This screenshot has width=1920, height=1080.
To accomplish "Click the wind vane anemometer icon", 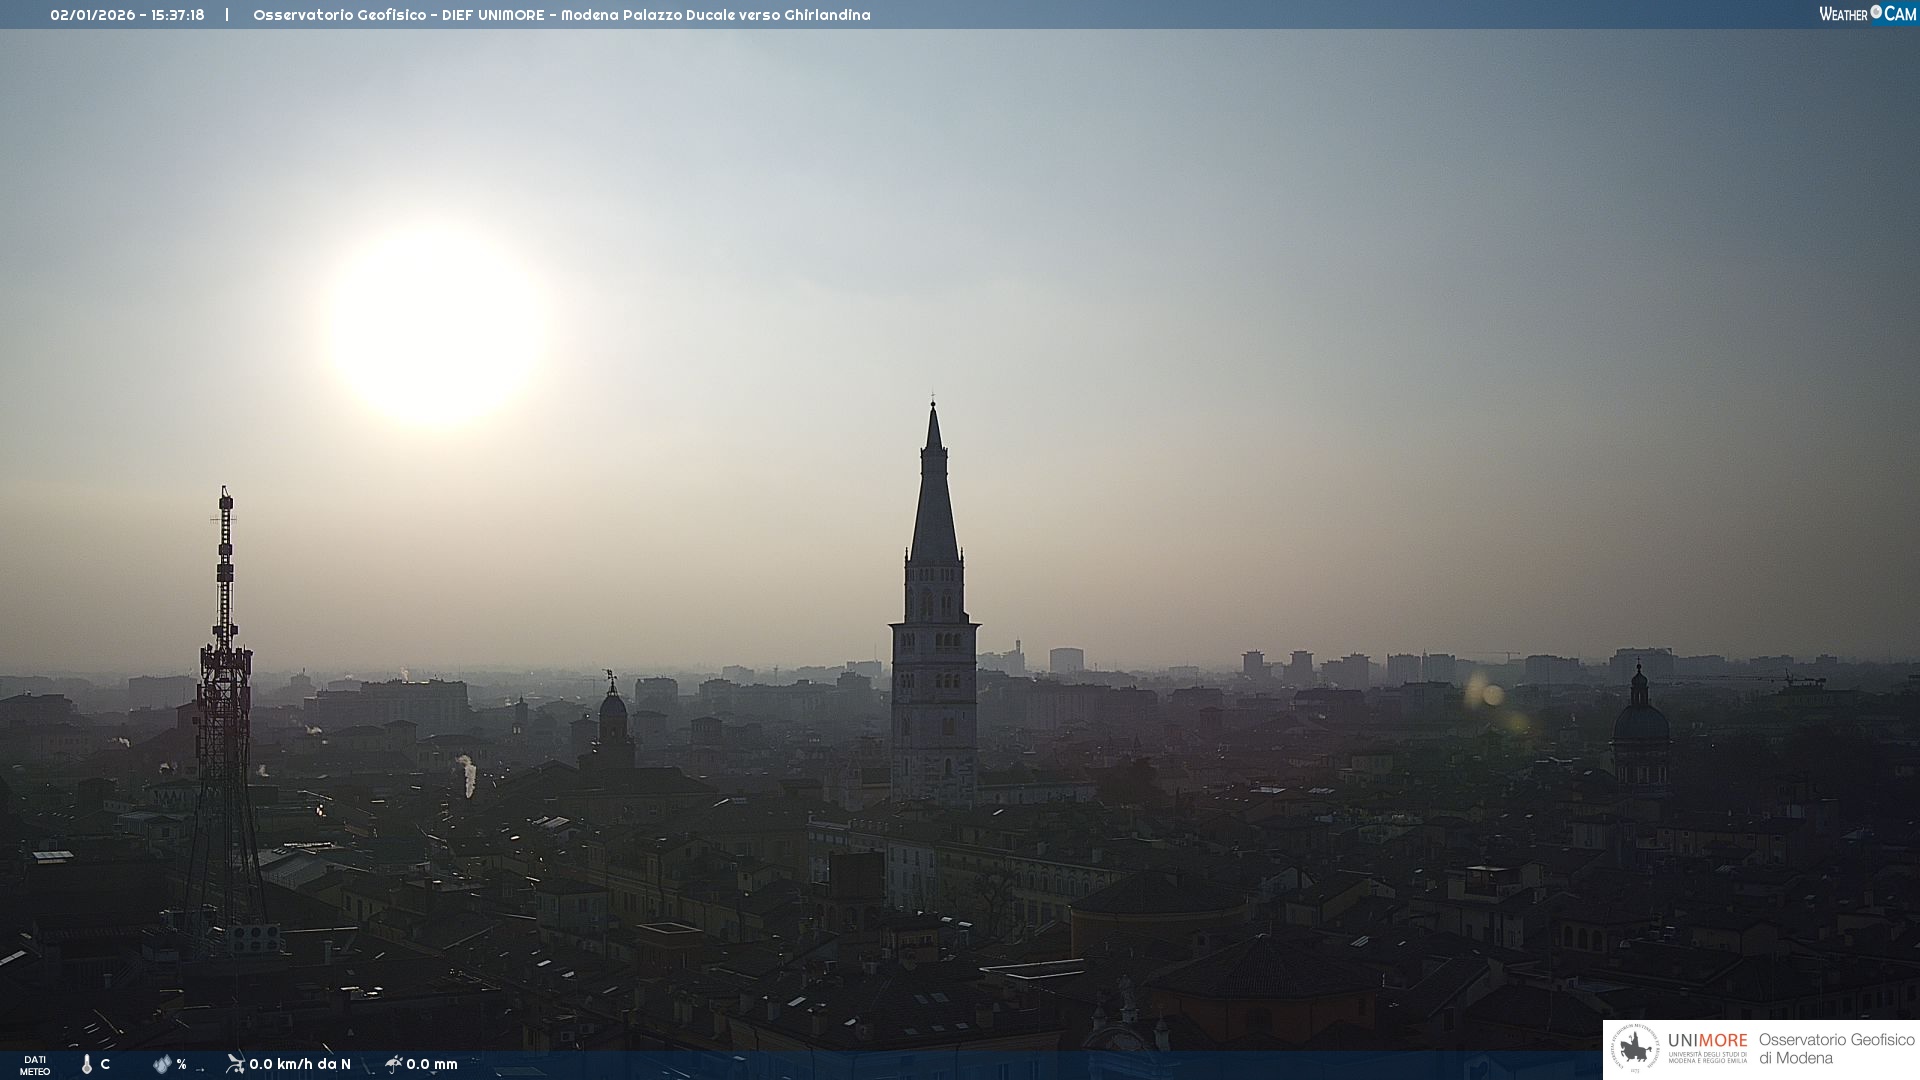I will click(235, 1064).
